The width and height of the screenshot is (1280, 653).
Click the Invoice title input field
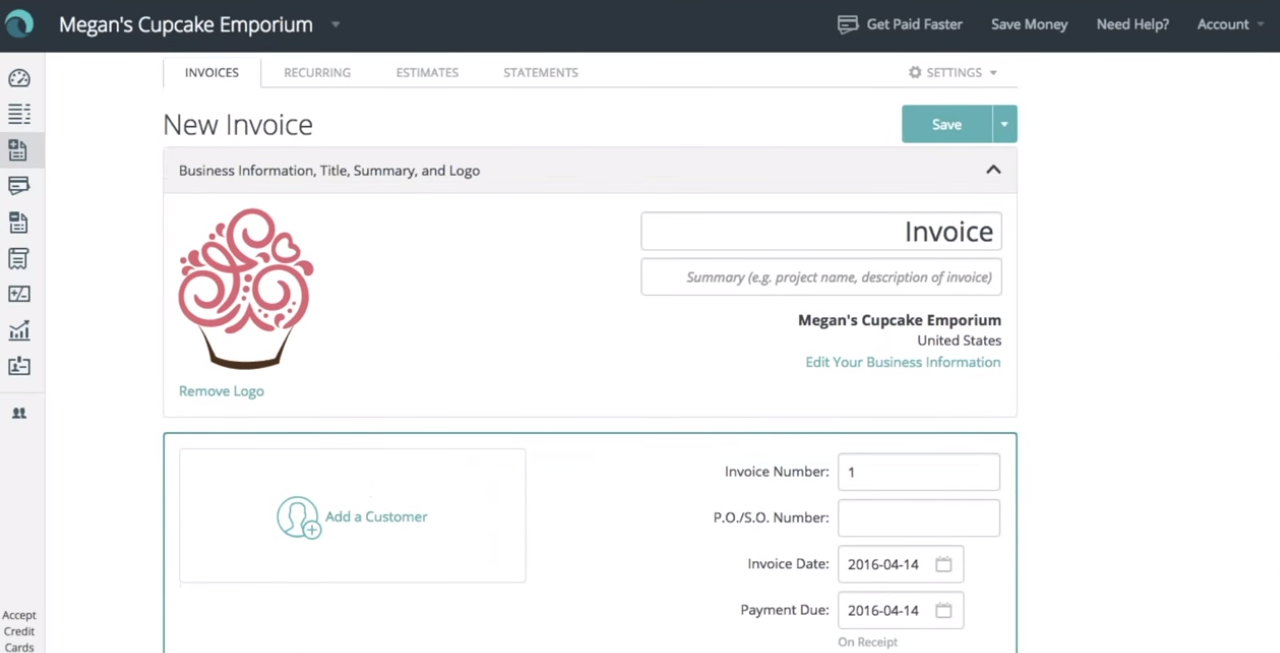821,231
